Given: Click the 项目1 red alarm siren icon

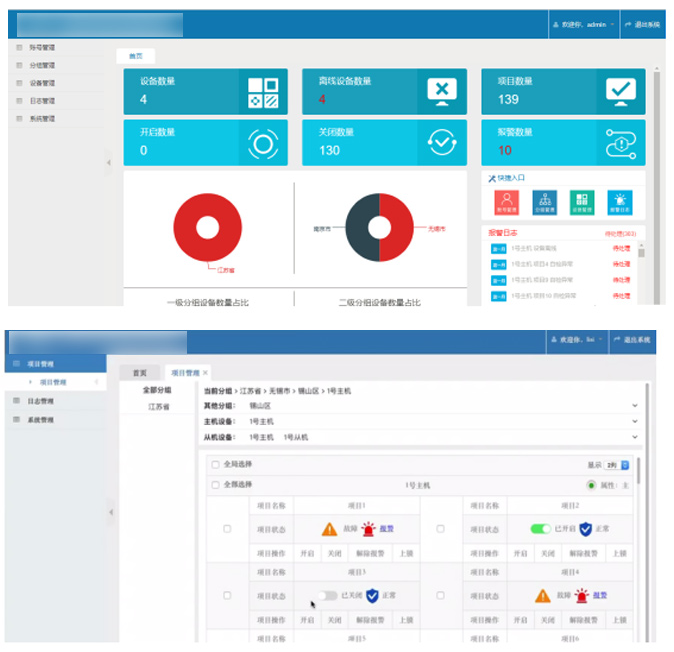Looking at the screenshot, I should [368, 529].
